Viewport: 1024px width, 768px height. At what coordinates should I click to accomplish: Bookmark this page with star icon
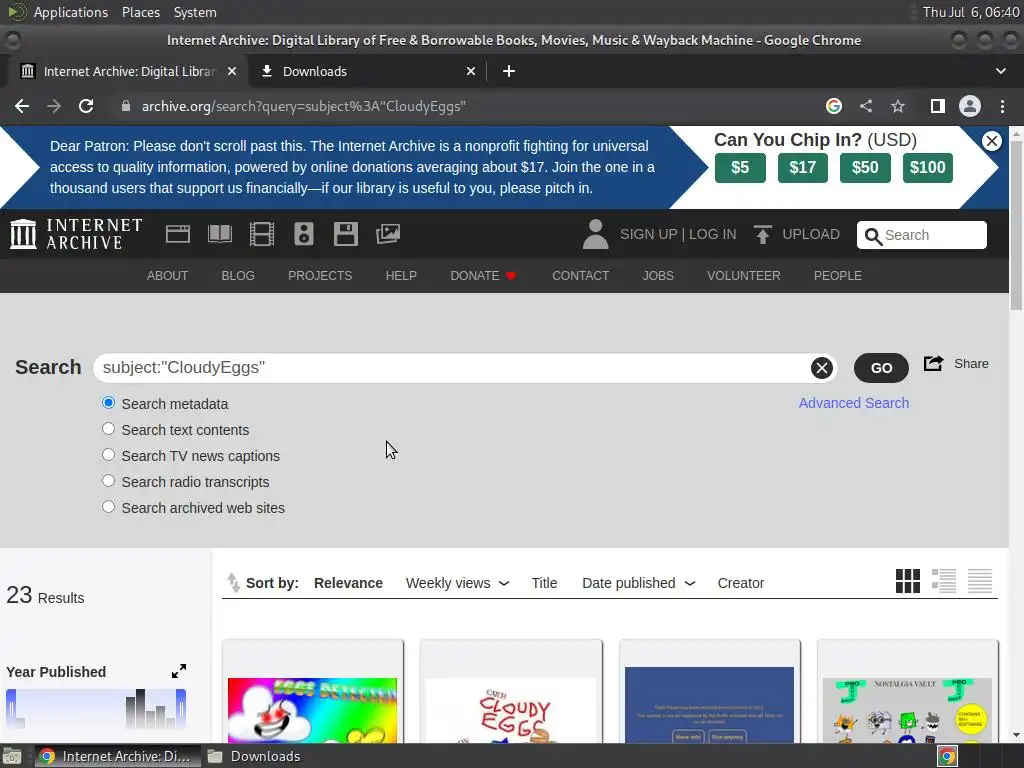[898, 106]
